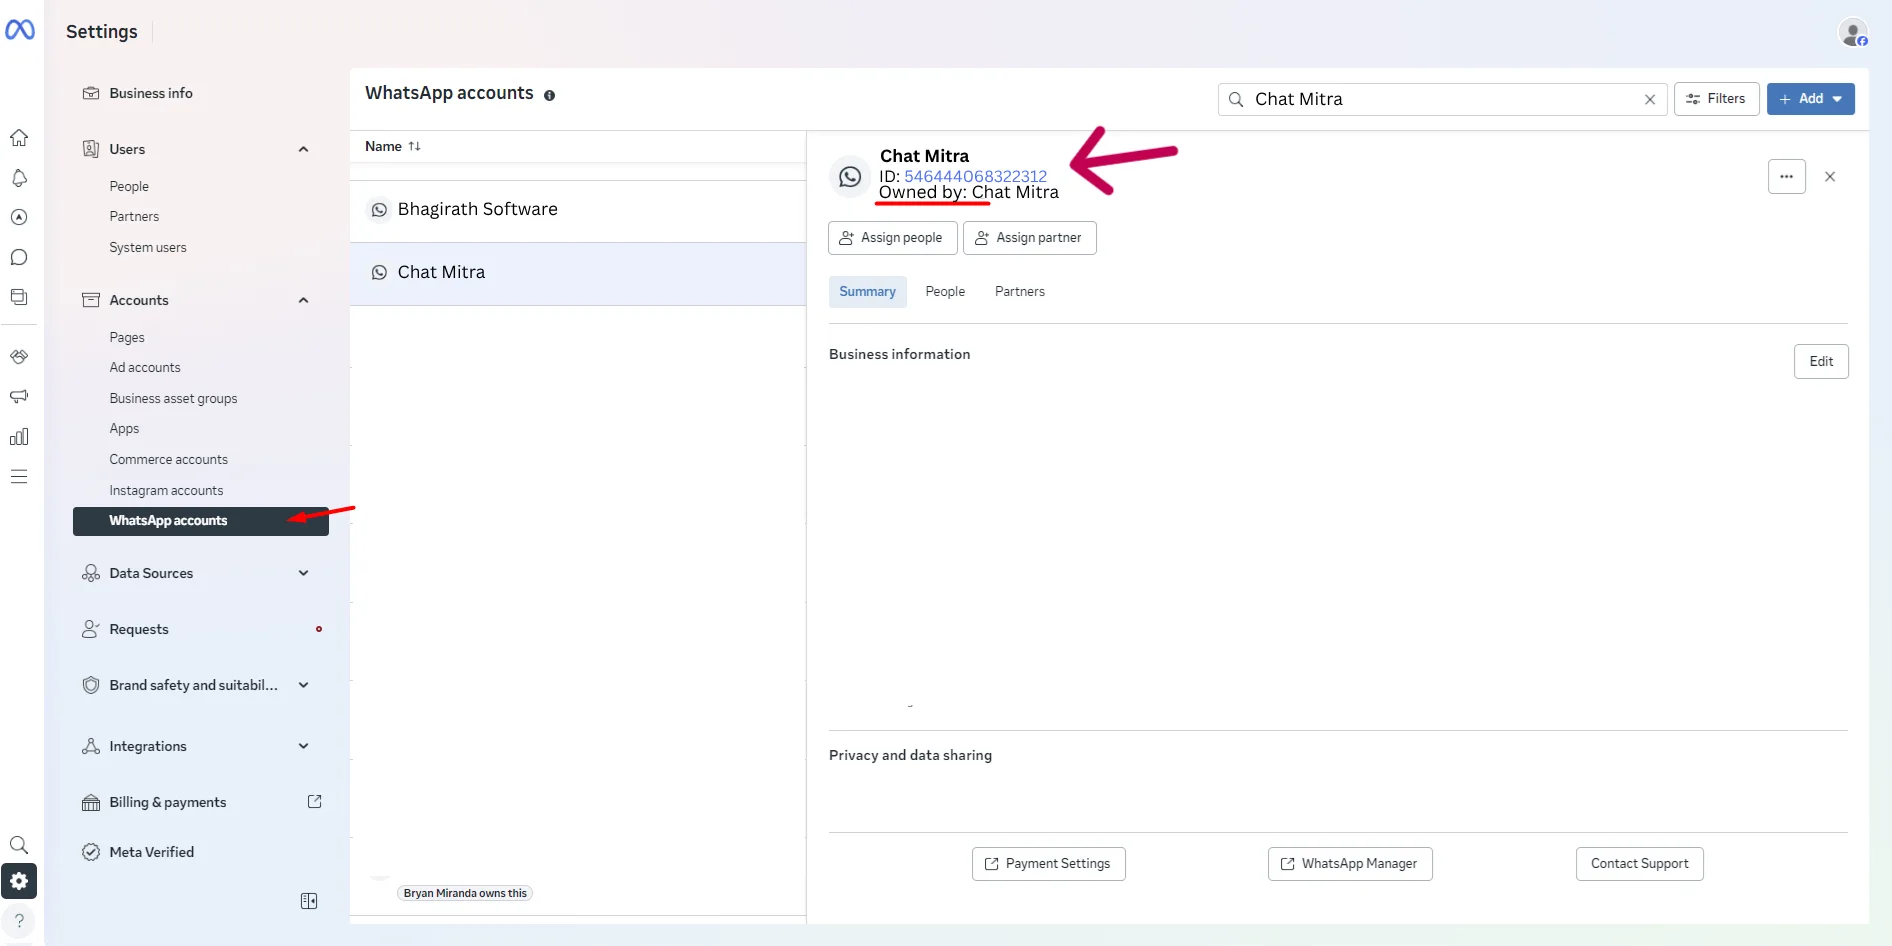
Task: Switch to the Partners tab
Action: [x=1020, y=292]
